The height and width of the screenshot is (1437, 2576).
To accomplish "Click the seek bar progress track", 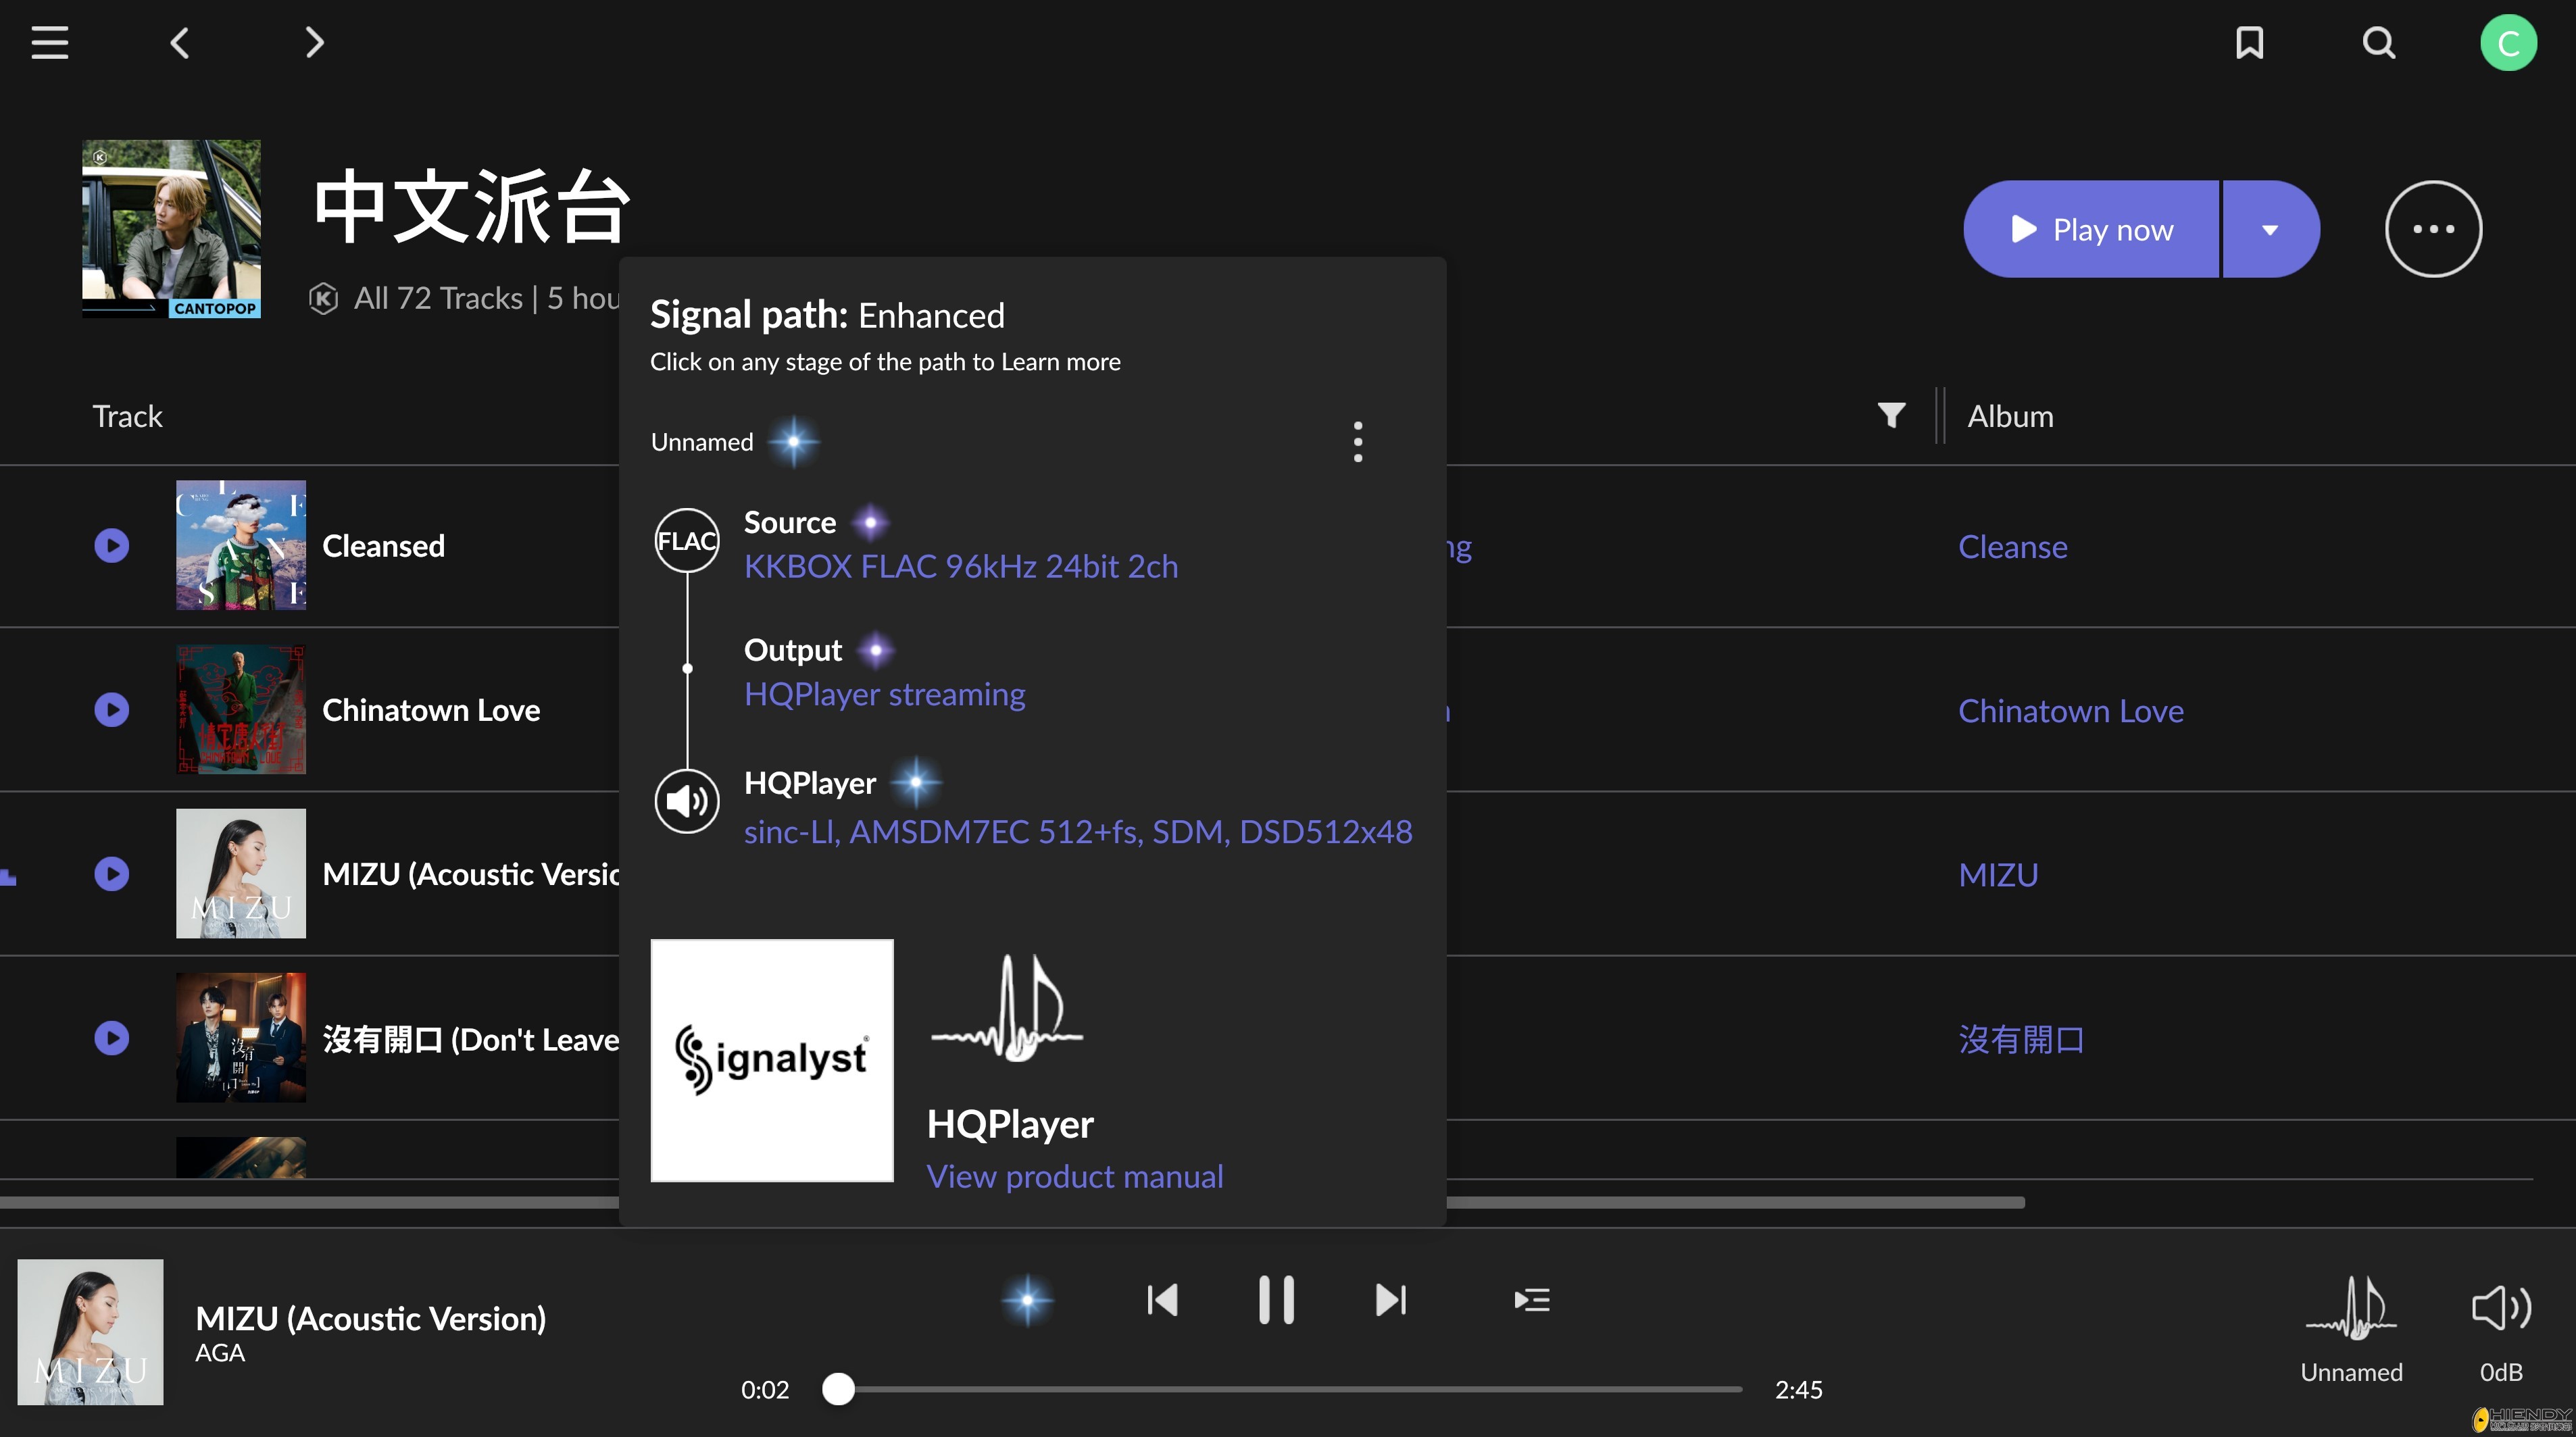I will (x=1281, y=1389).
